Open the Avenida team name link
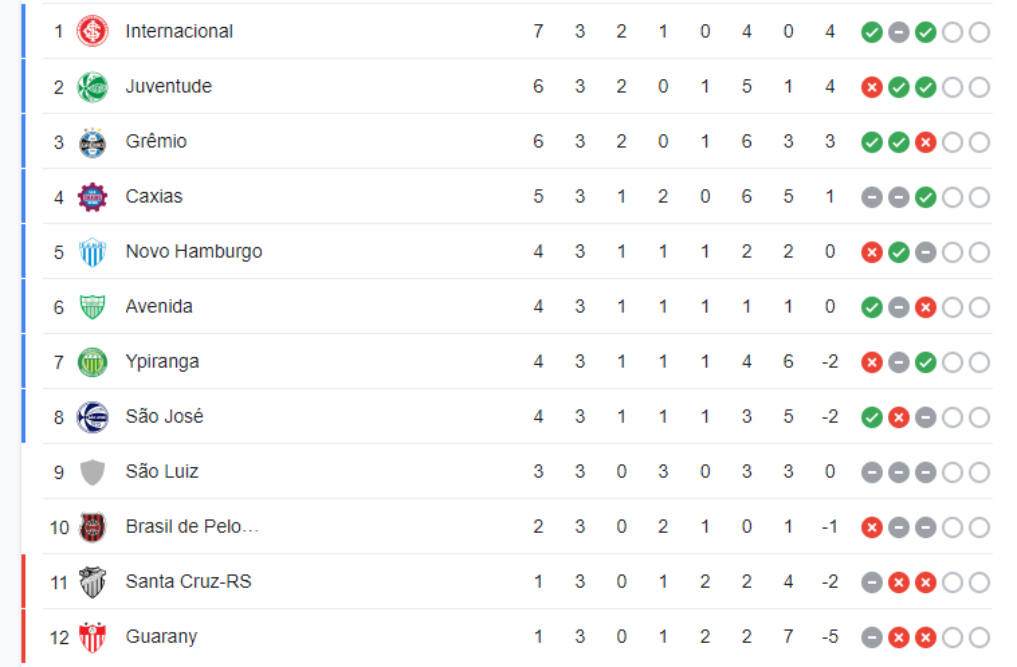Viewport: 1017px width, 667px height. tap(159, 306)
